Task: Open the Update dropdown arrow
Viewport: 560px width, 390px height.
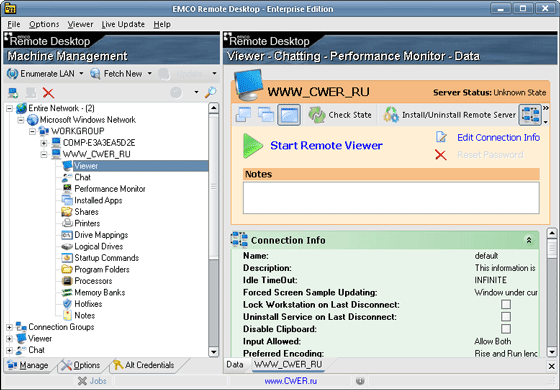Action: click(214, 74)
